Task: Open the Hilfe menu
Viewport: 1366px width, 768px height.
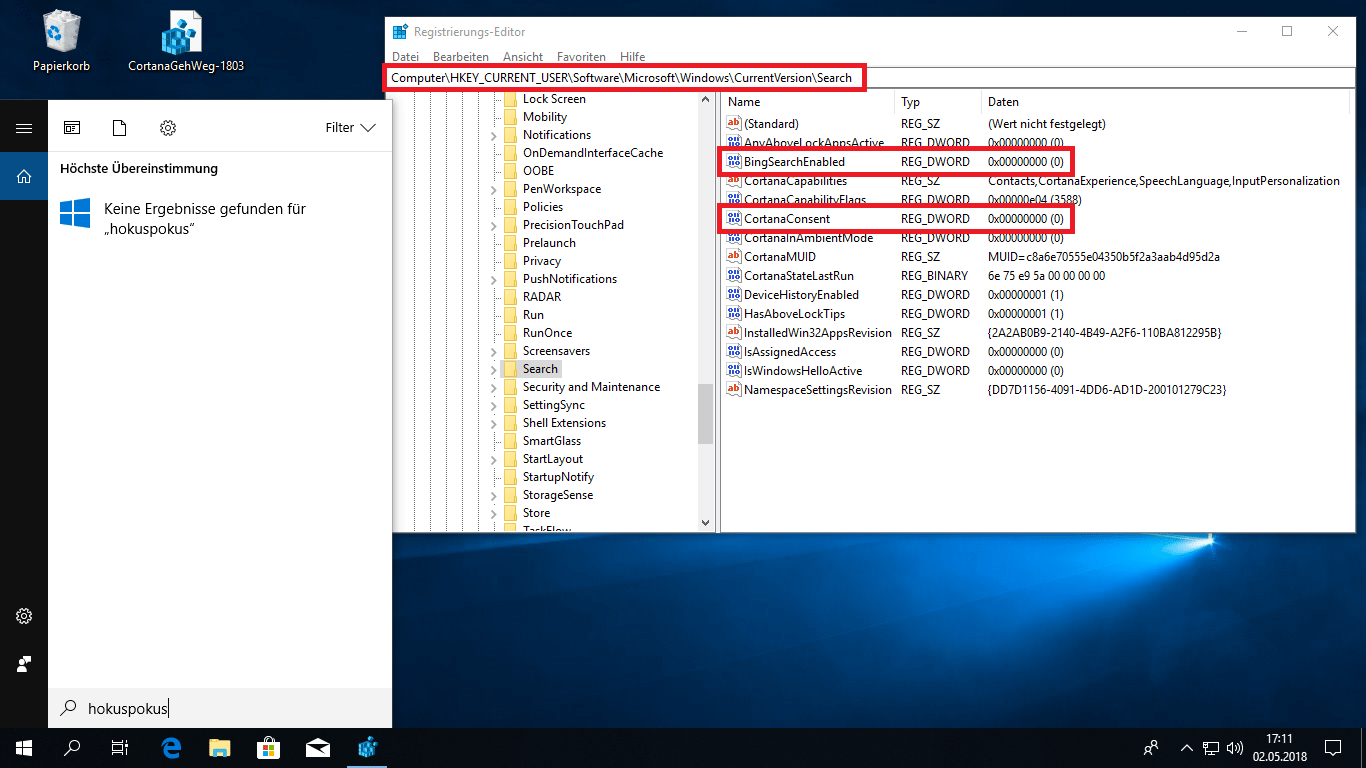Action: pos(632,57)
